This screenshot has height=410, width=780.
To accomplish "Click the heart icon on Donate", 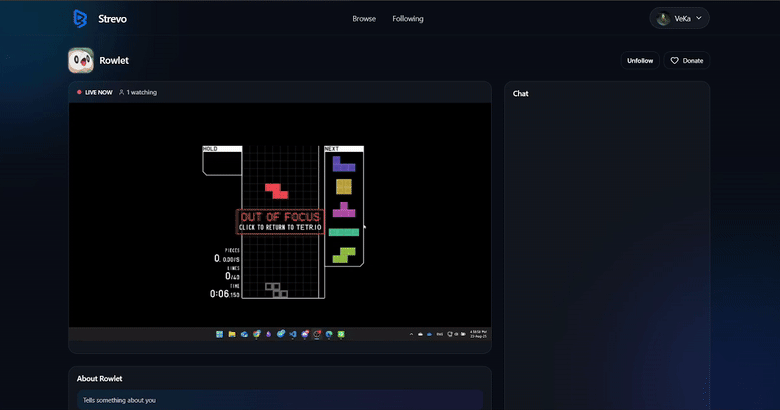I will [675, 61].
